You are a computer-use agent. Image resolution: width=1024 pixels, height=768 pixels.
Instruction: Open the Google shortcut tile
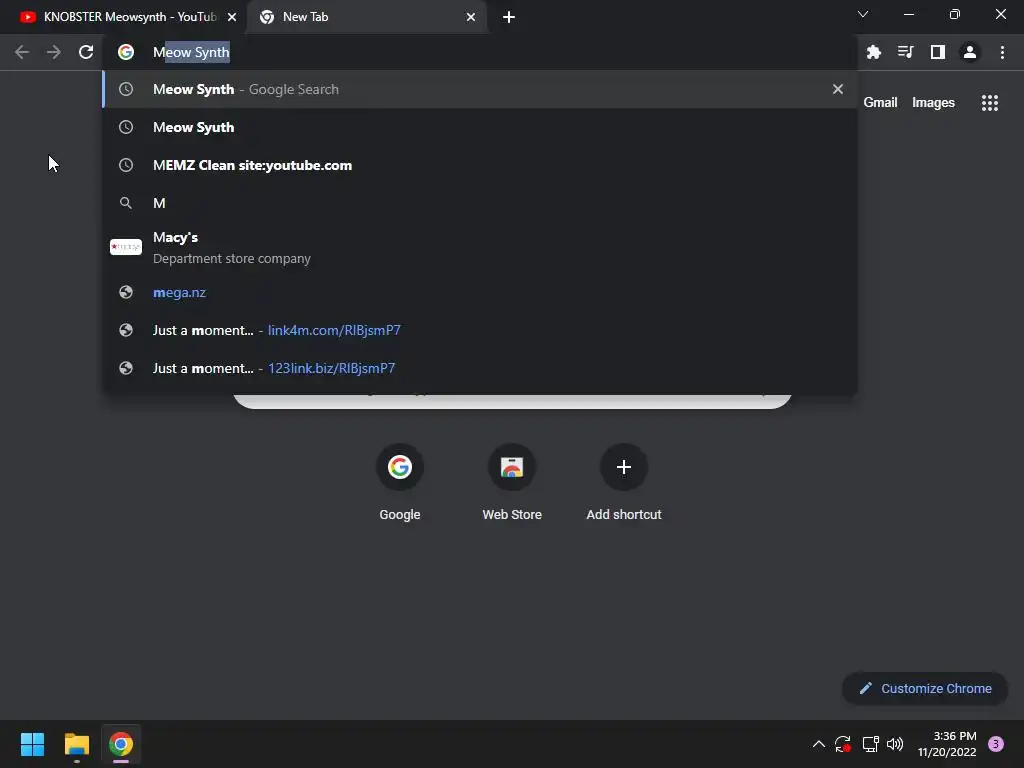pyautogui.click(x=400, y=482)
